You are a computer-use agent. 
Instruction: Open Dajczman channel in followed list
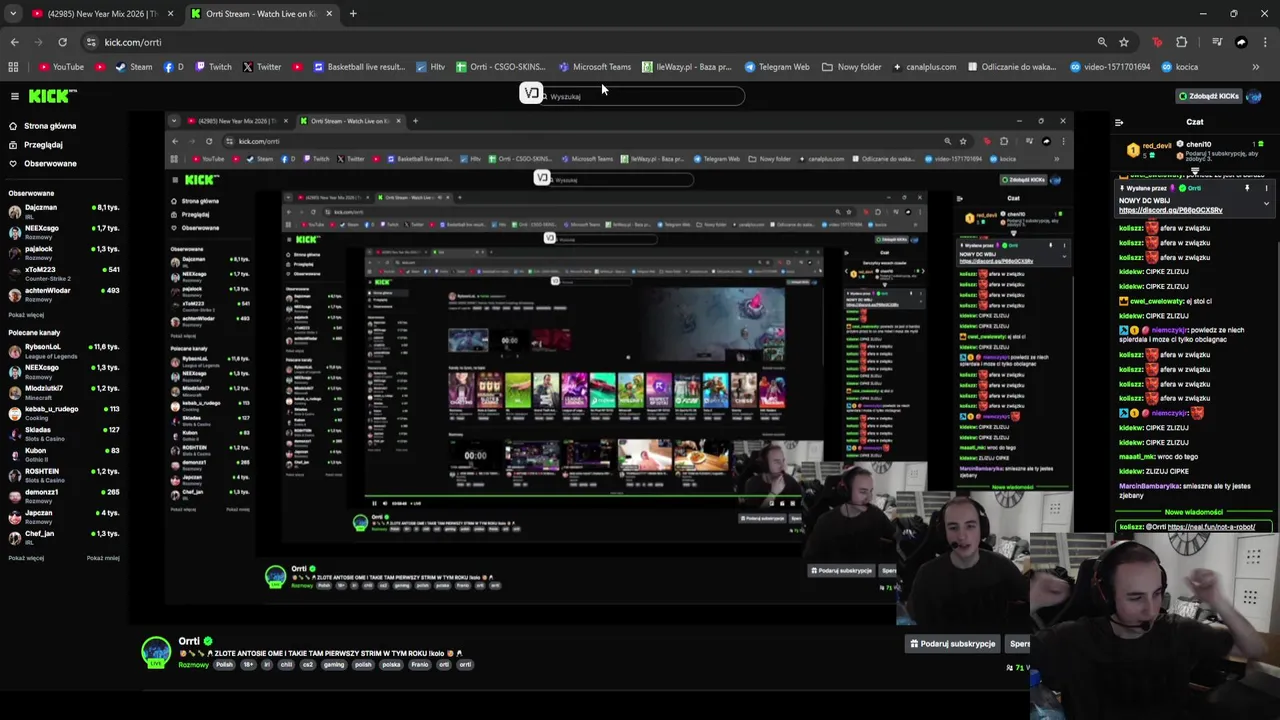(64, 211)
